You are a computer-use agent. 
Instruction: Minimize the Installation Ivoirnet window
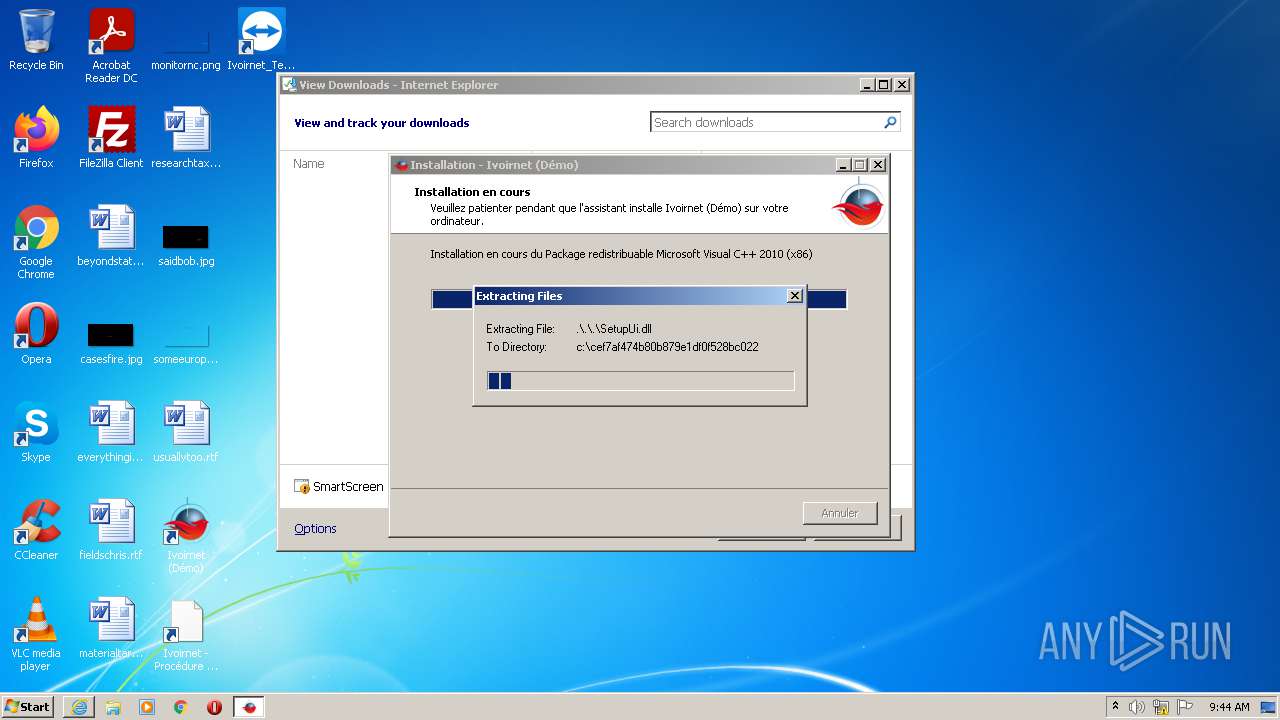(843, 165)
